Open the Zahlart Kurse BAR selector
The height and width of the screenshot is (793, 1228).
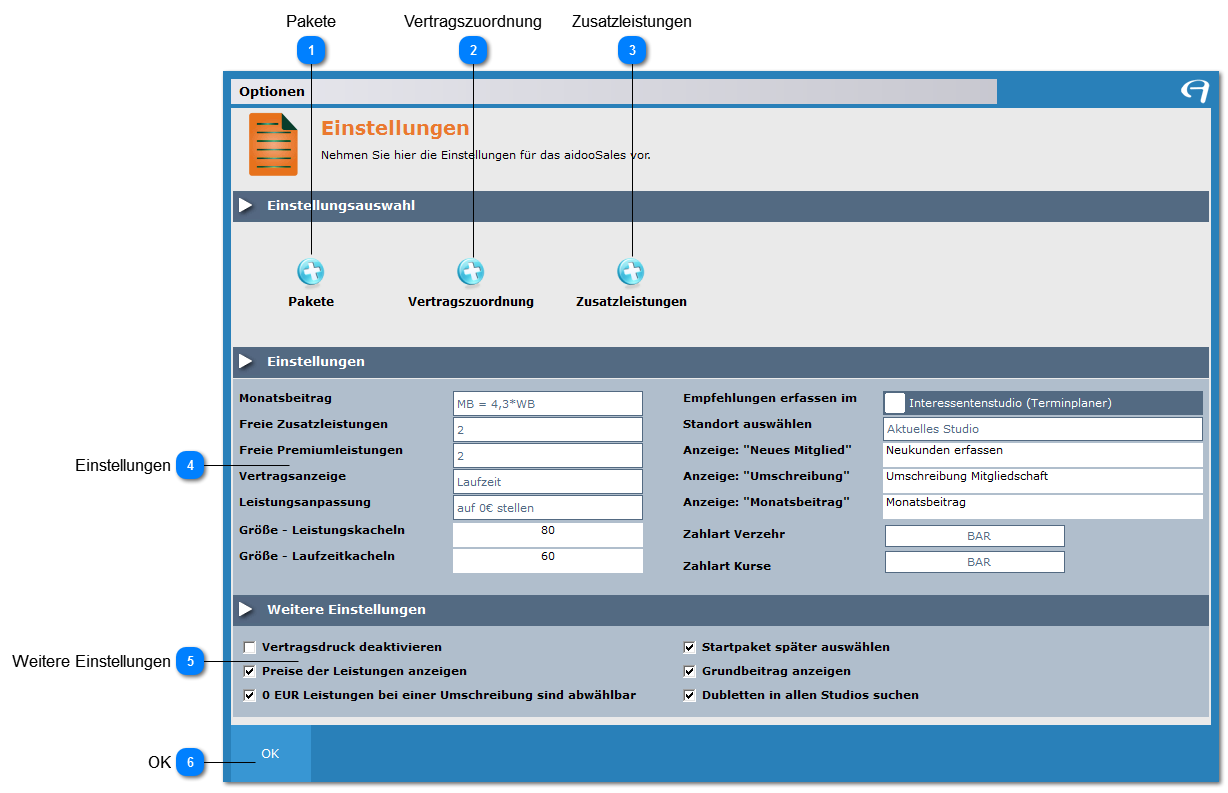pyautogui.click(x=975, y=562)
